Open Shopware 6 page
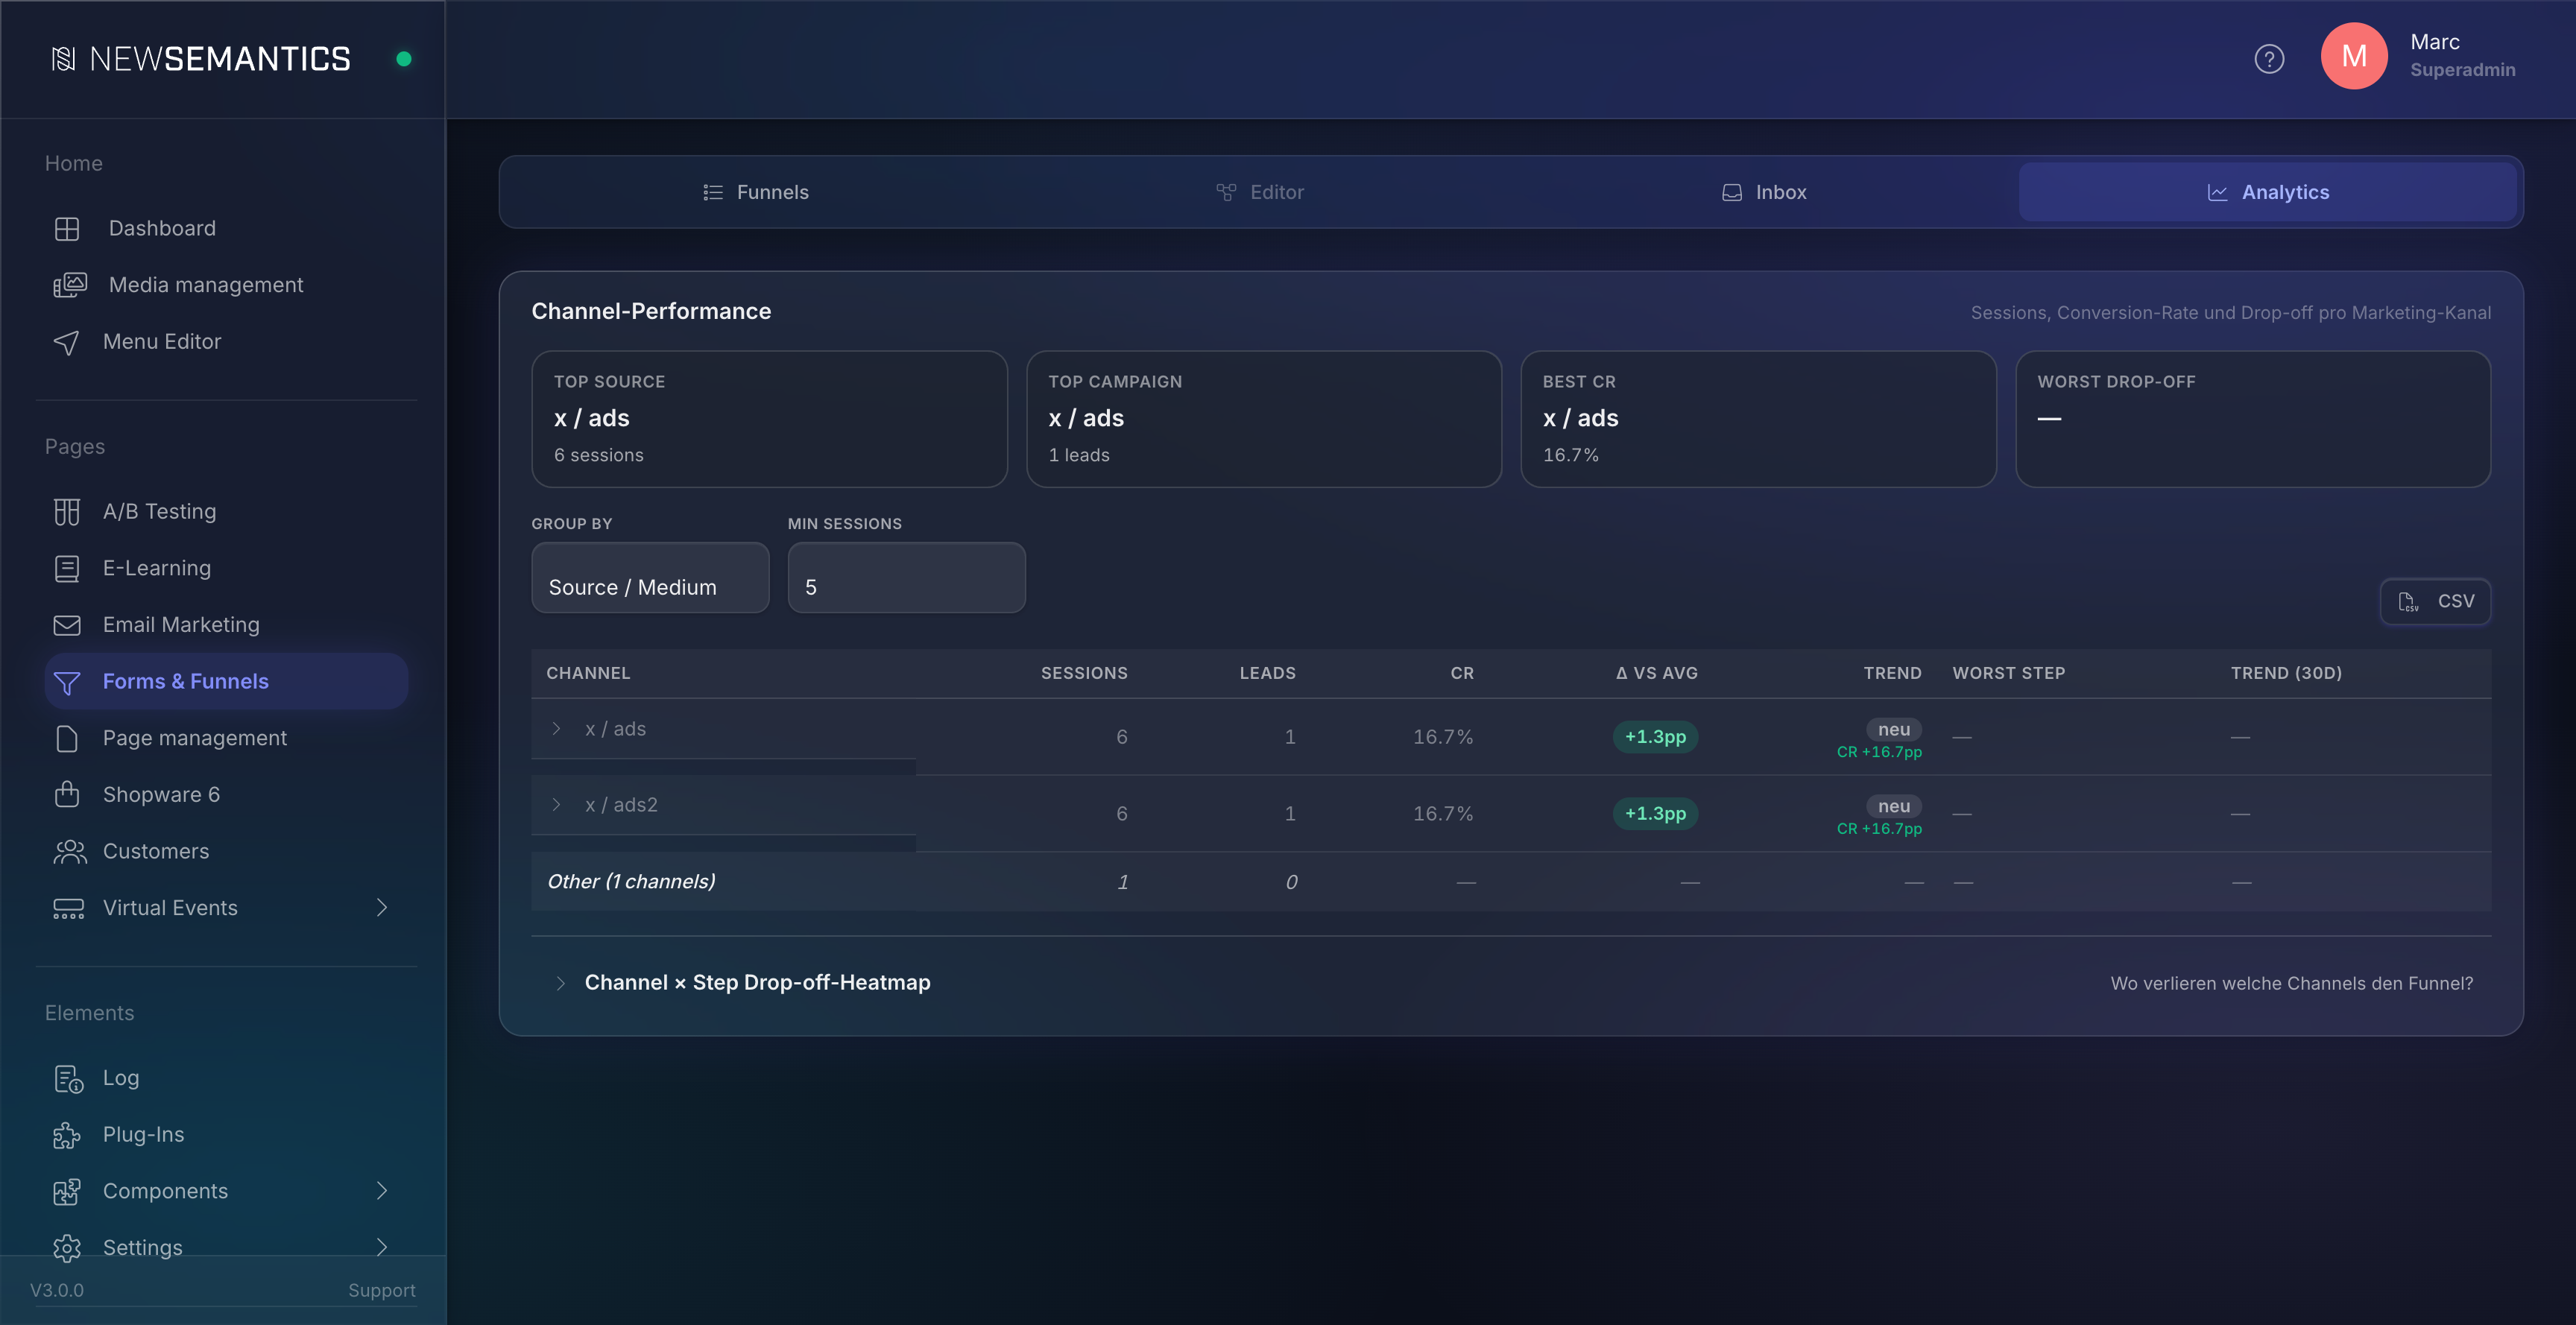The height and width of the screenshot is (1325, 2576). 226,794
